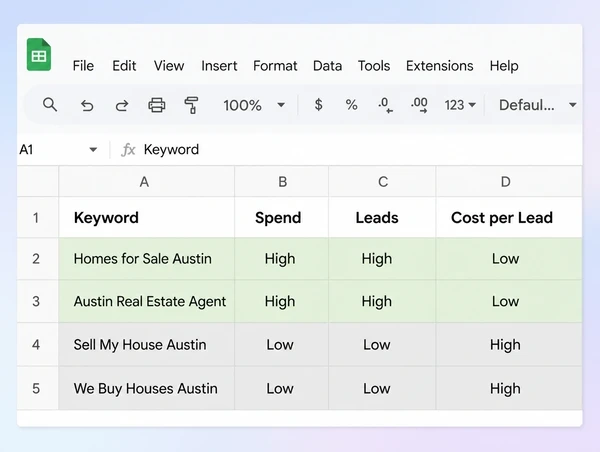600x452 pixels.
Task: Select the Sell My House Austin cell
Action: (x=147, y=344)
